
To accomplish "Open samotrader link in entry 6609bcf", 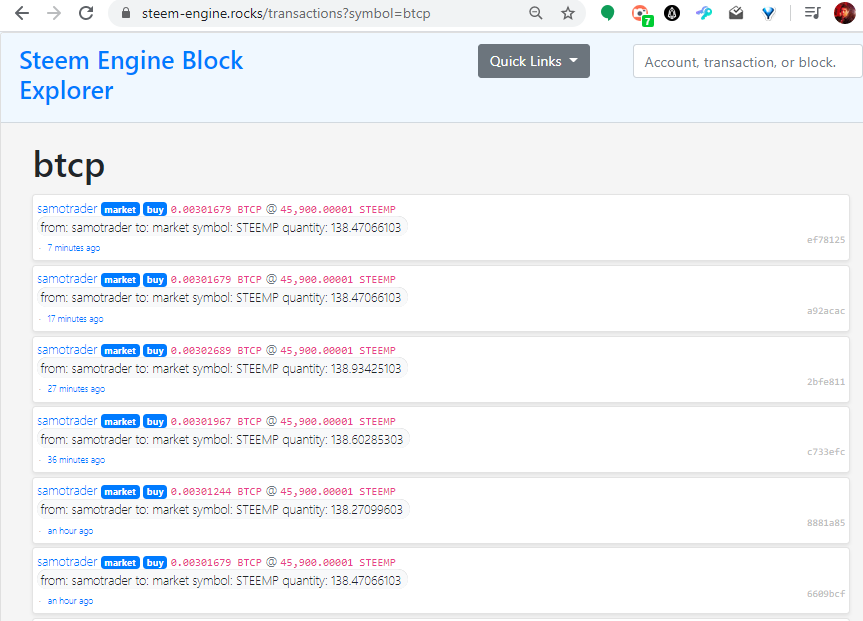I will coord(67,562).
